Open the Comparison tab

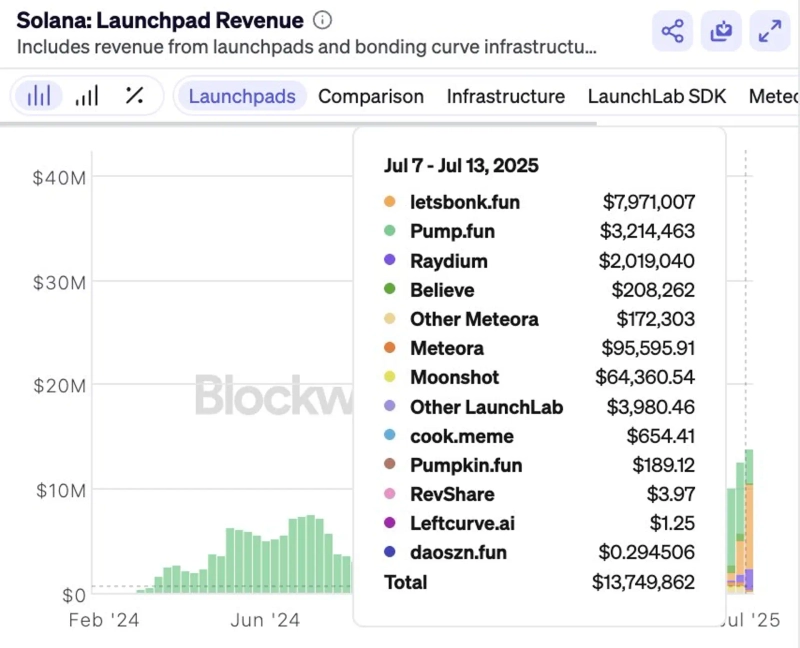pos(371,97)
